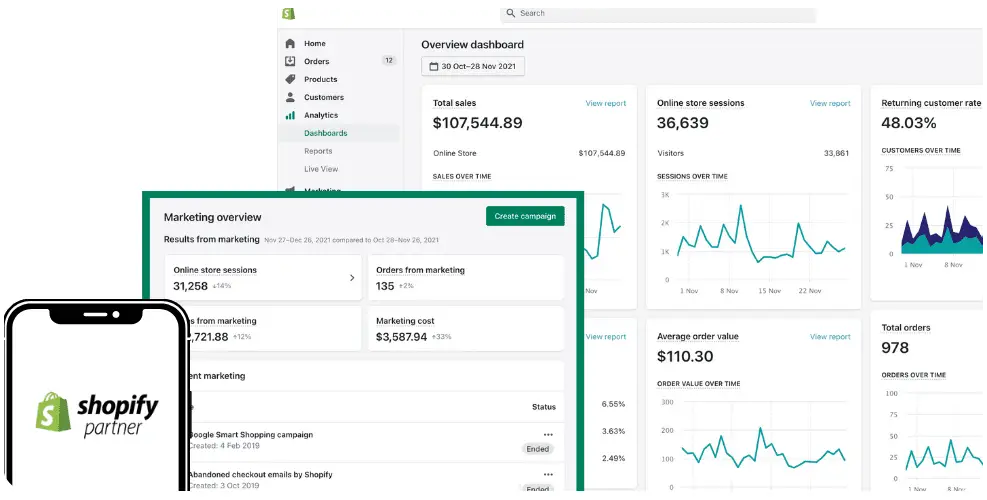Screen dimensions: 987x500
Task: Click the Total sales heading
Action: (454, 103)
